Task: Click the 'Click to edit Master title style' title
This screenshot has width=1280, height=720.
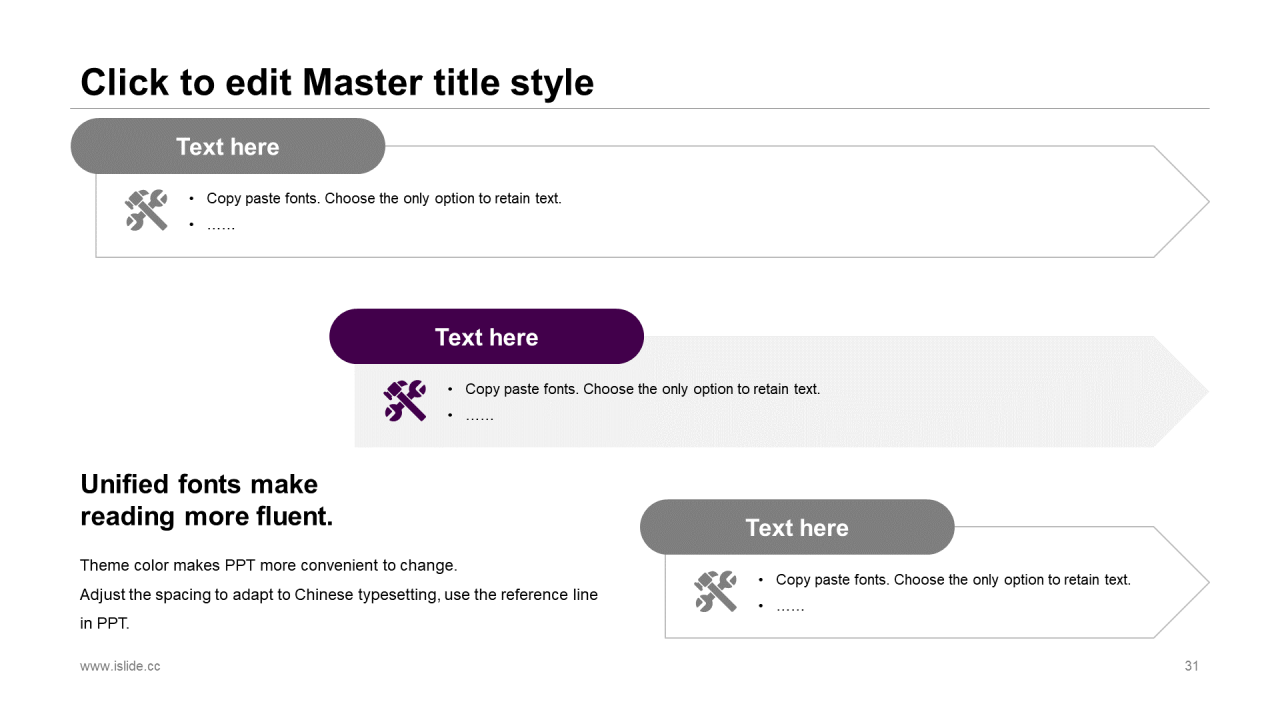Action: pyautogui.click(x=337, y=82)
